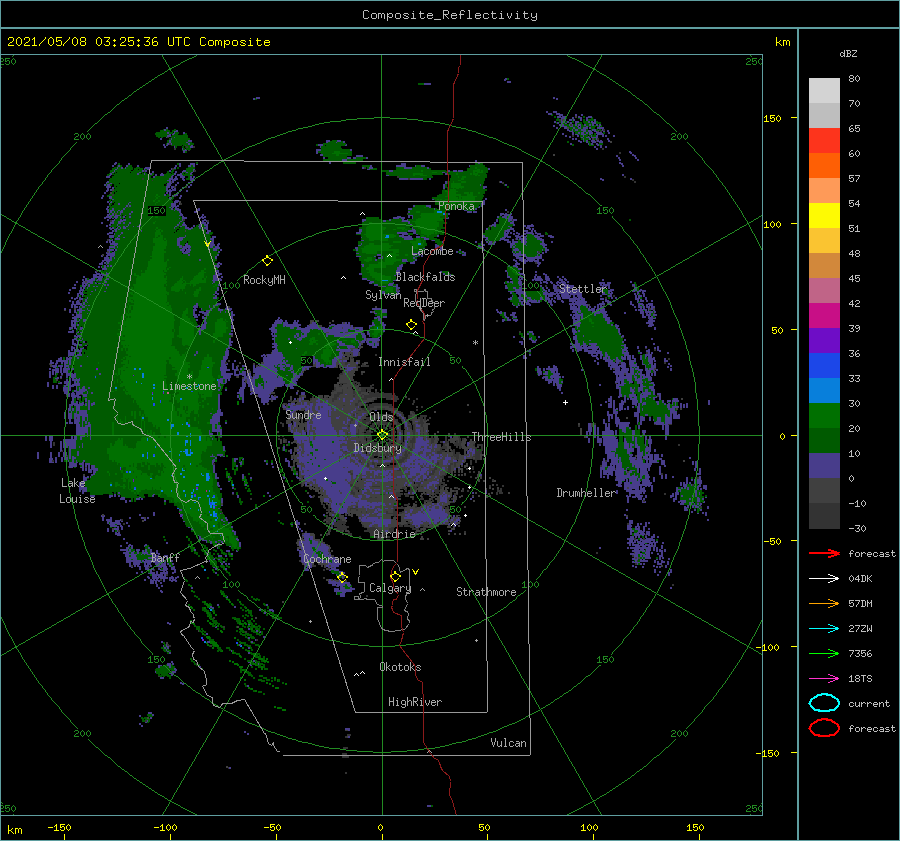This screenshot has width=900, height=841.
Task: Click the Ponoka town label
Action: coord(456,206)
